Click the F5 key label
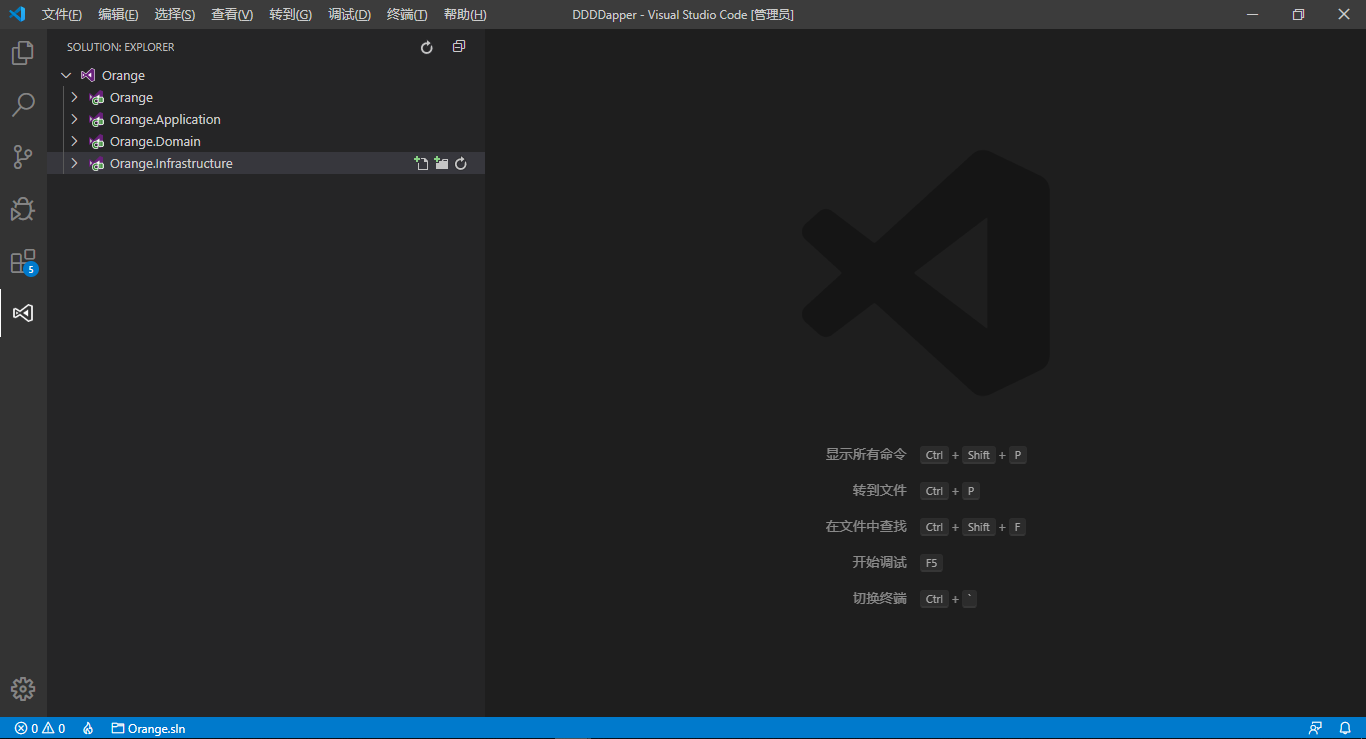This screenshot has height=739, width=1366. click(931, 563)
